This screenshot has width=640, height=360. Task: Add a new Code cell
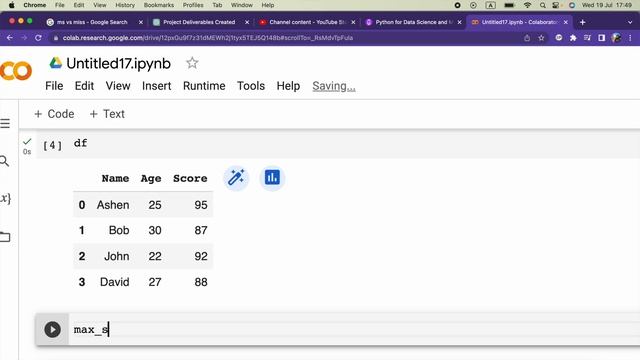click(54, 114)
